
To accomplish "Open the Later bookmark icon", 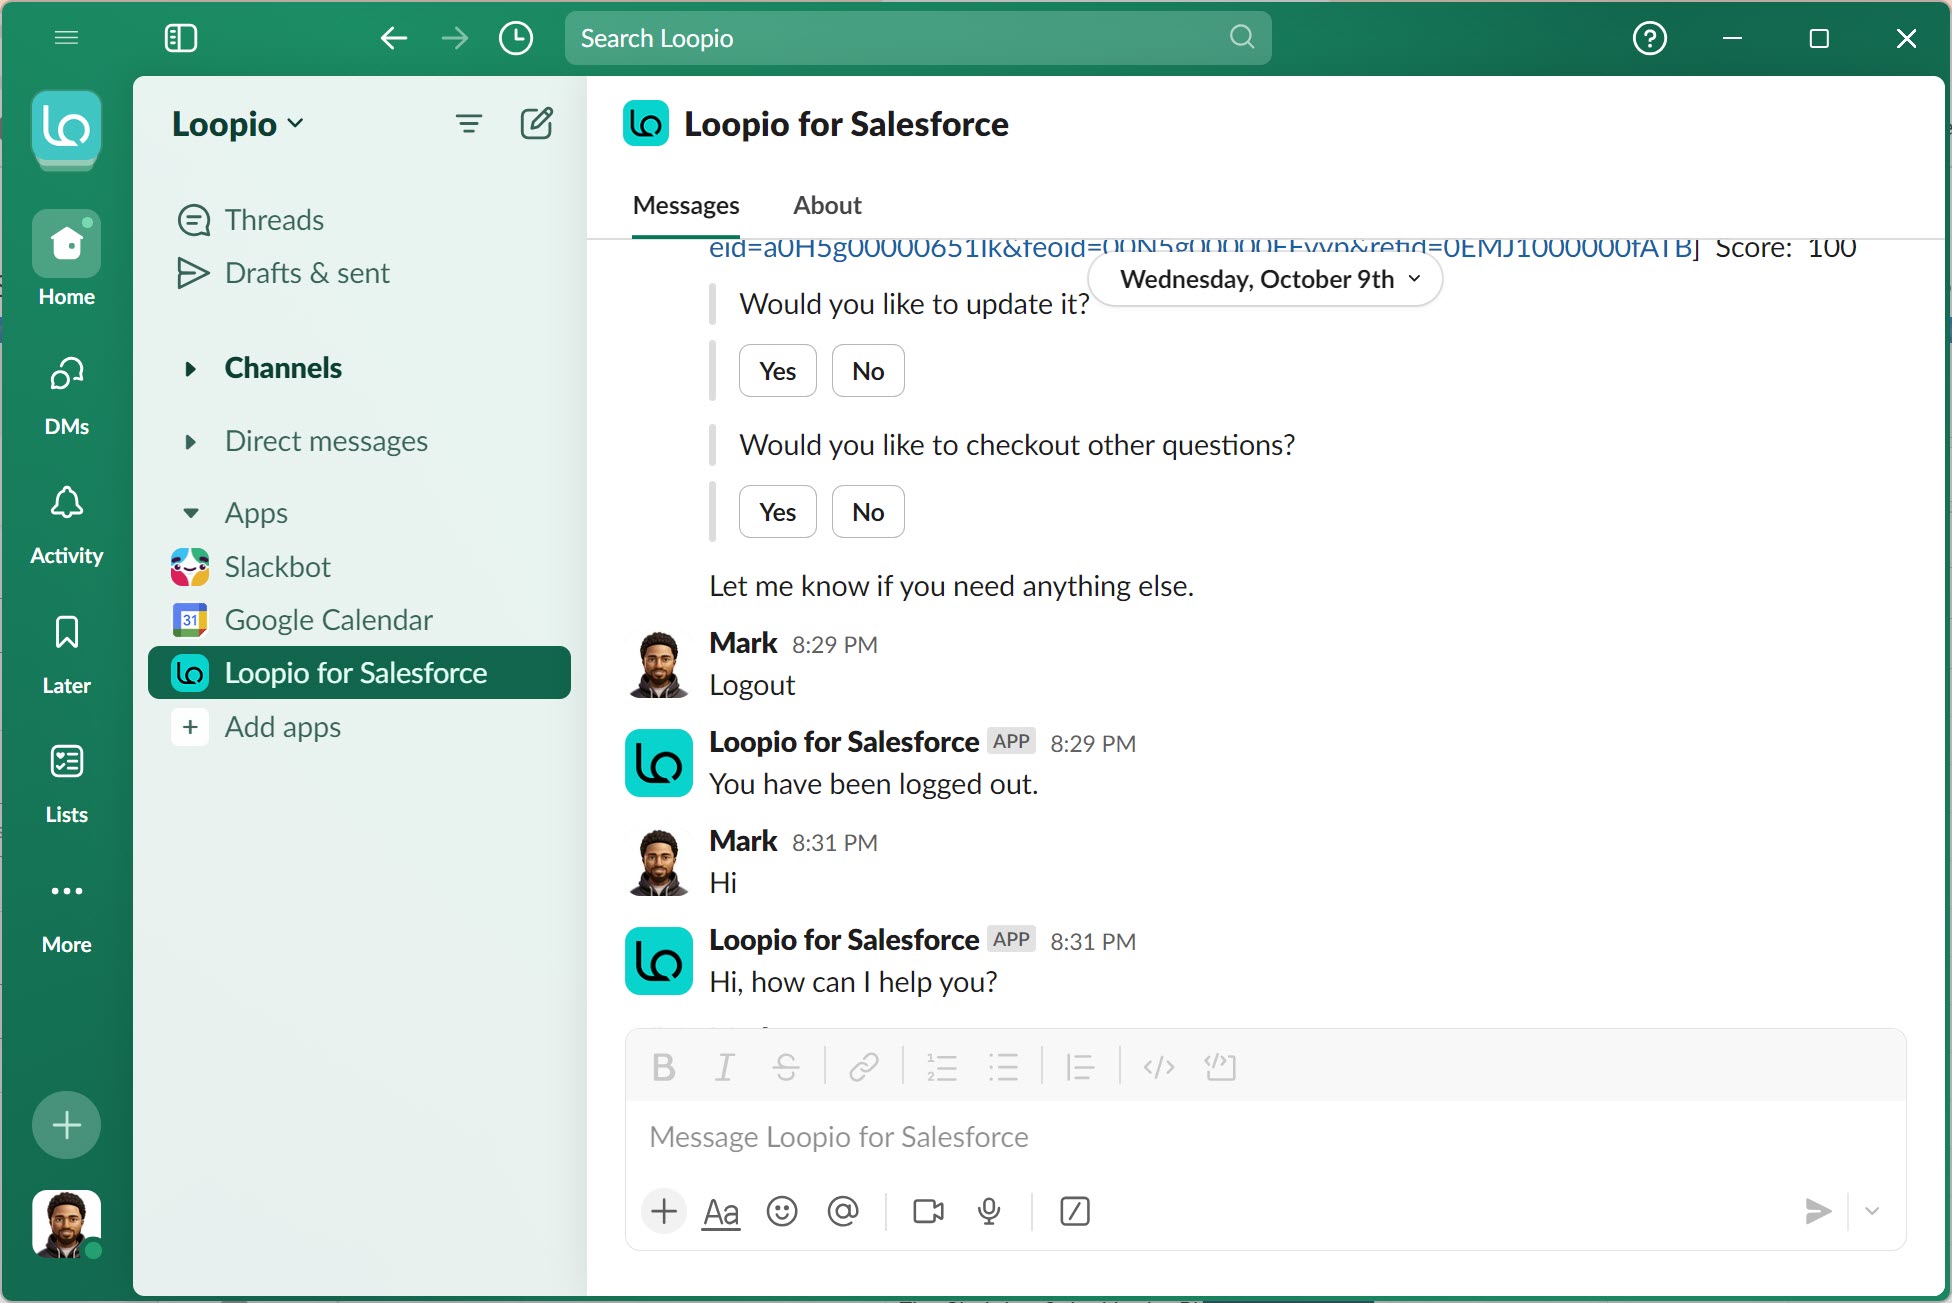I will click(66, 655).
